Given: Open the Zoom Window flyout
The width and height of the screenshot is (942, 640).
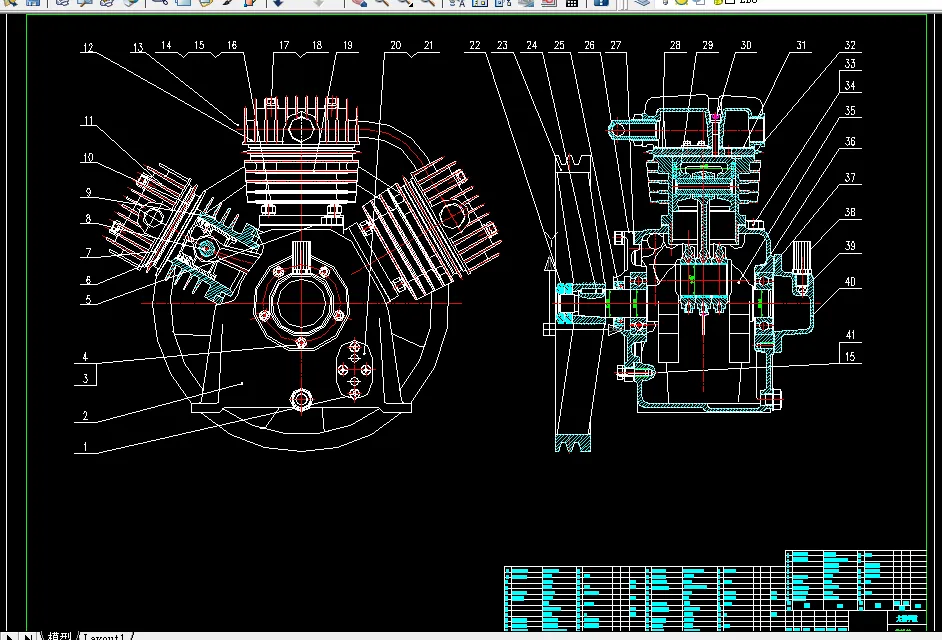Looking at the screenshot, I should (405, 3).
